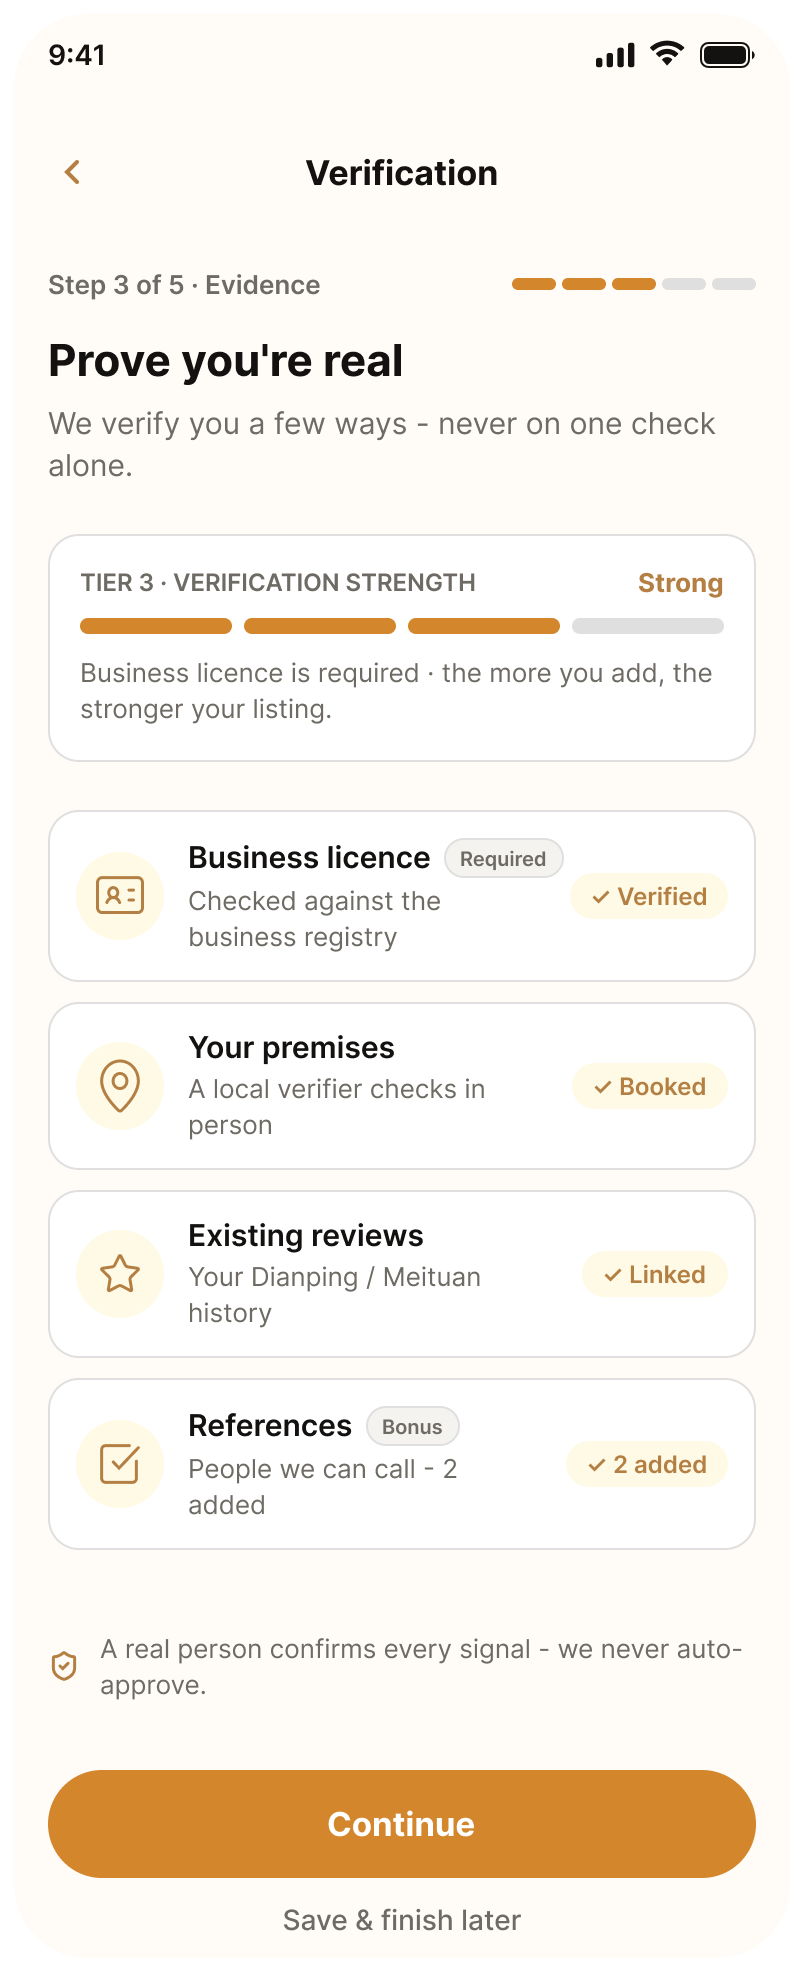Image resolution: width=804 pixels, height=1972 pixels.
Task: Open the References card
Action: 402,1464
